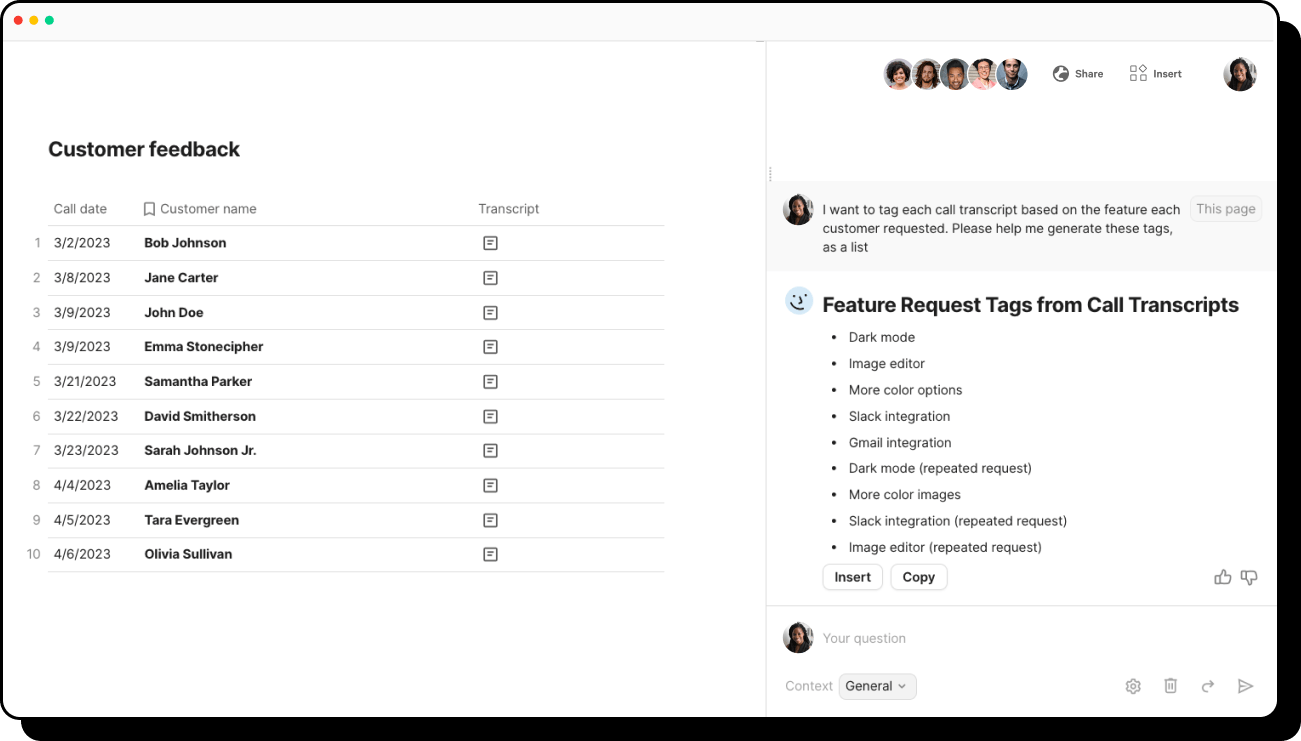Click the thumbs down feedback icon

(1249, 577)
